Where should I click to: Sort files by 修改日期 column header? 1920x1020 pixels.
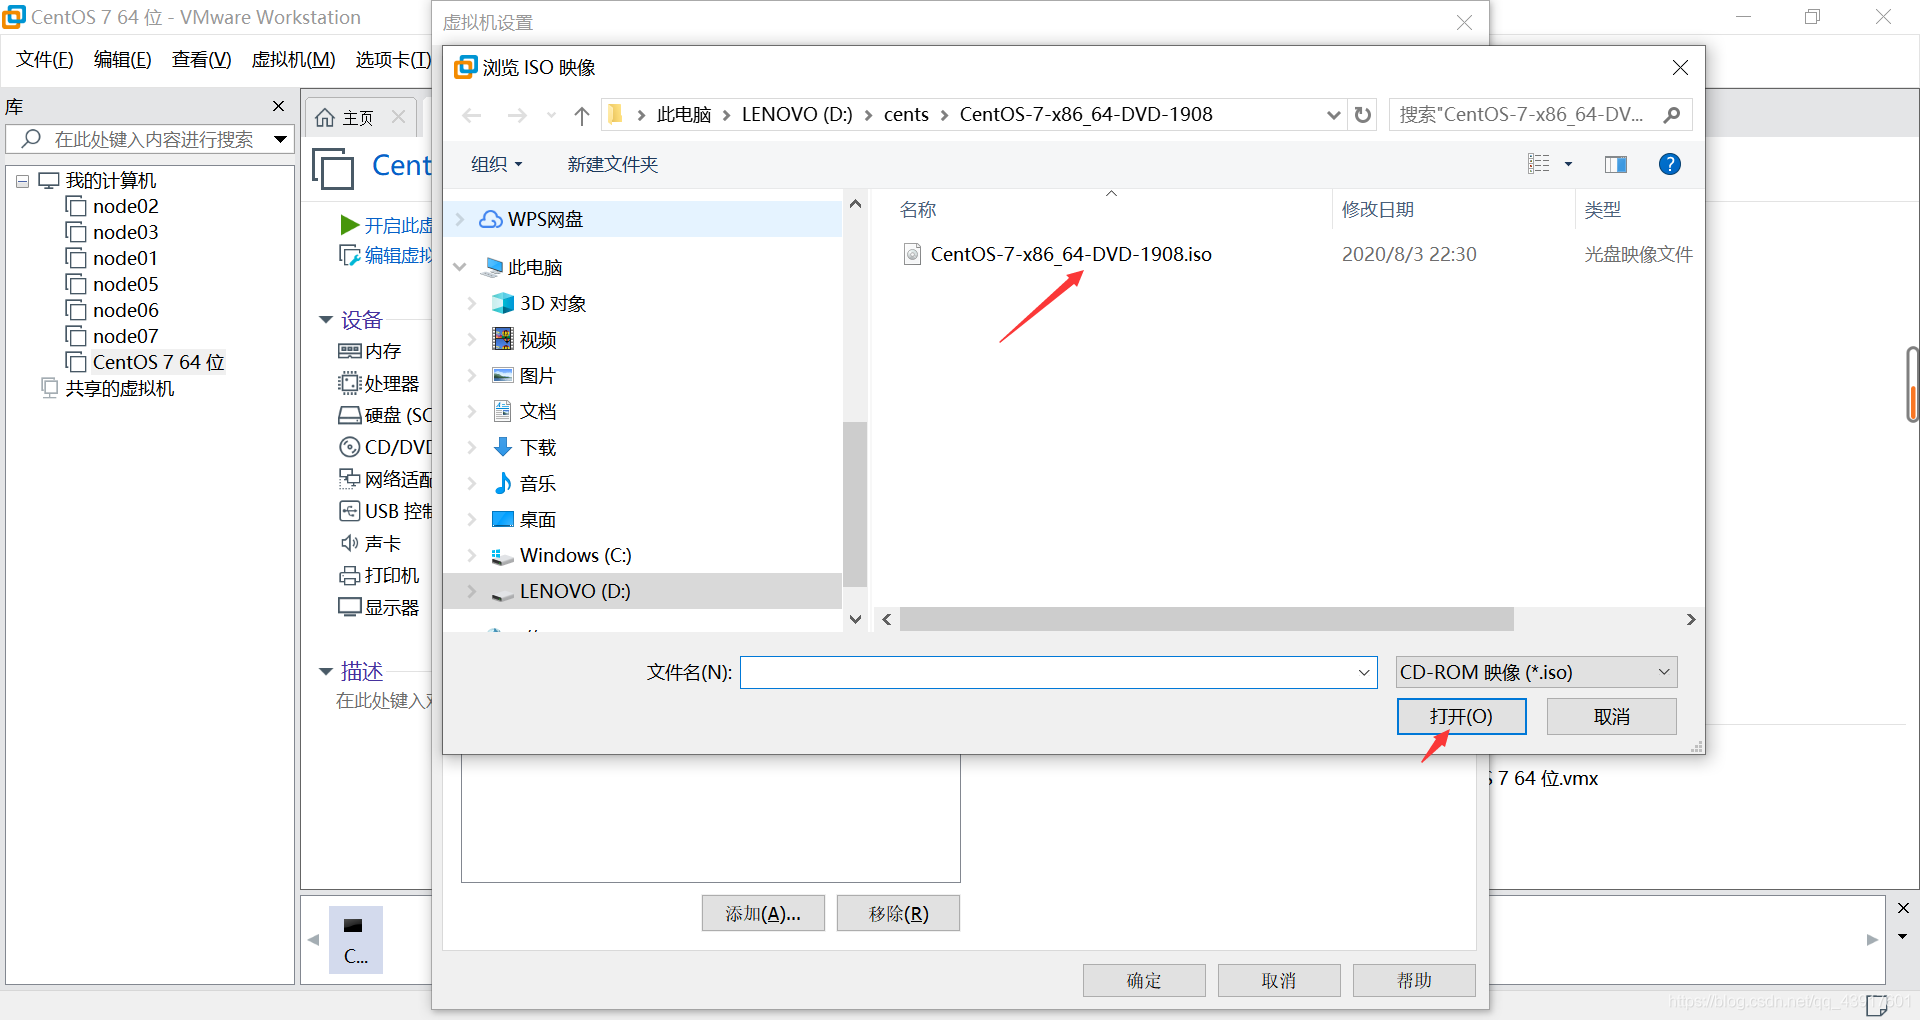tap(1378, 209)
